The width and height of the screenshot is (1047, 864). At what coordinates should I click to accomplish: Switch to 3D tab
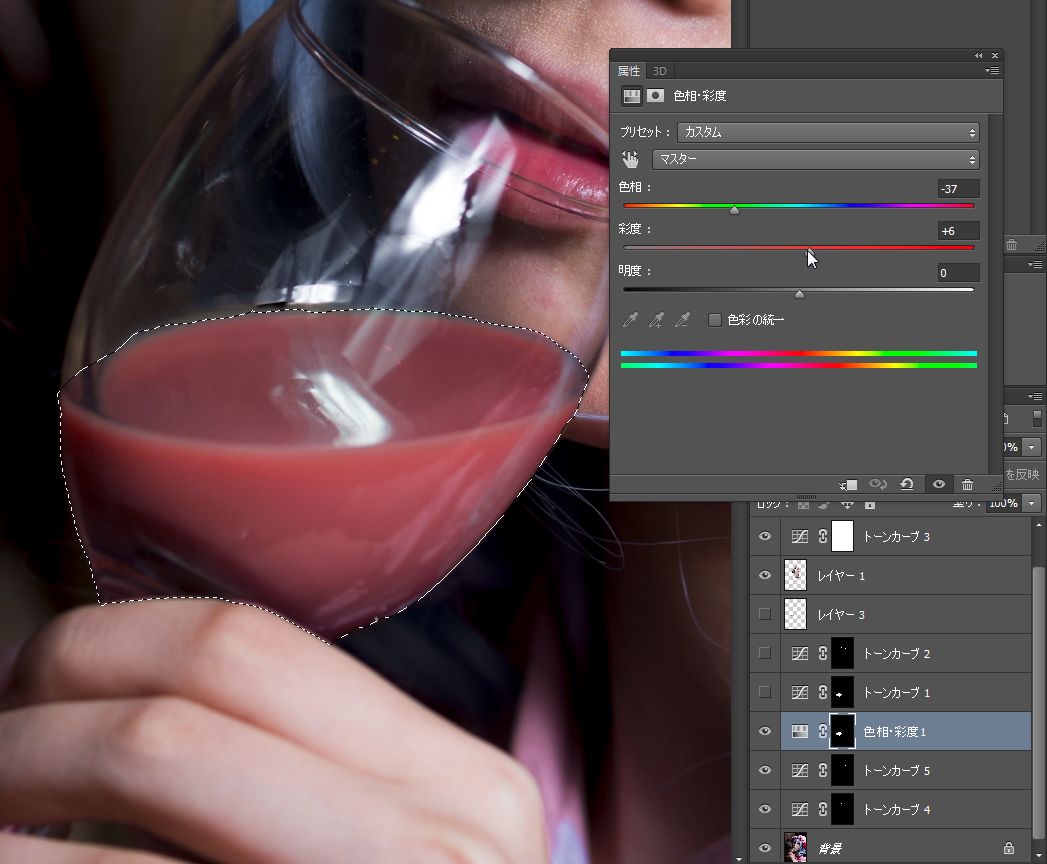click(x=660, y=71)
